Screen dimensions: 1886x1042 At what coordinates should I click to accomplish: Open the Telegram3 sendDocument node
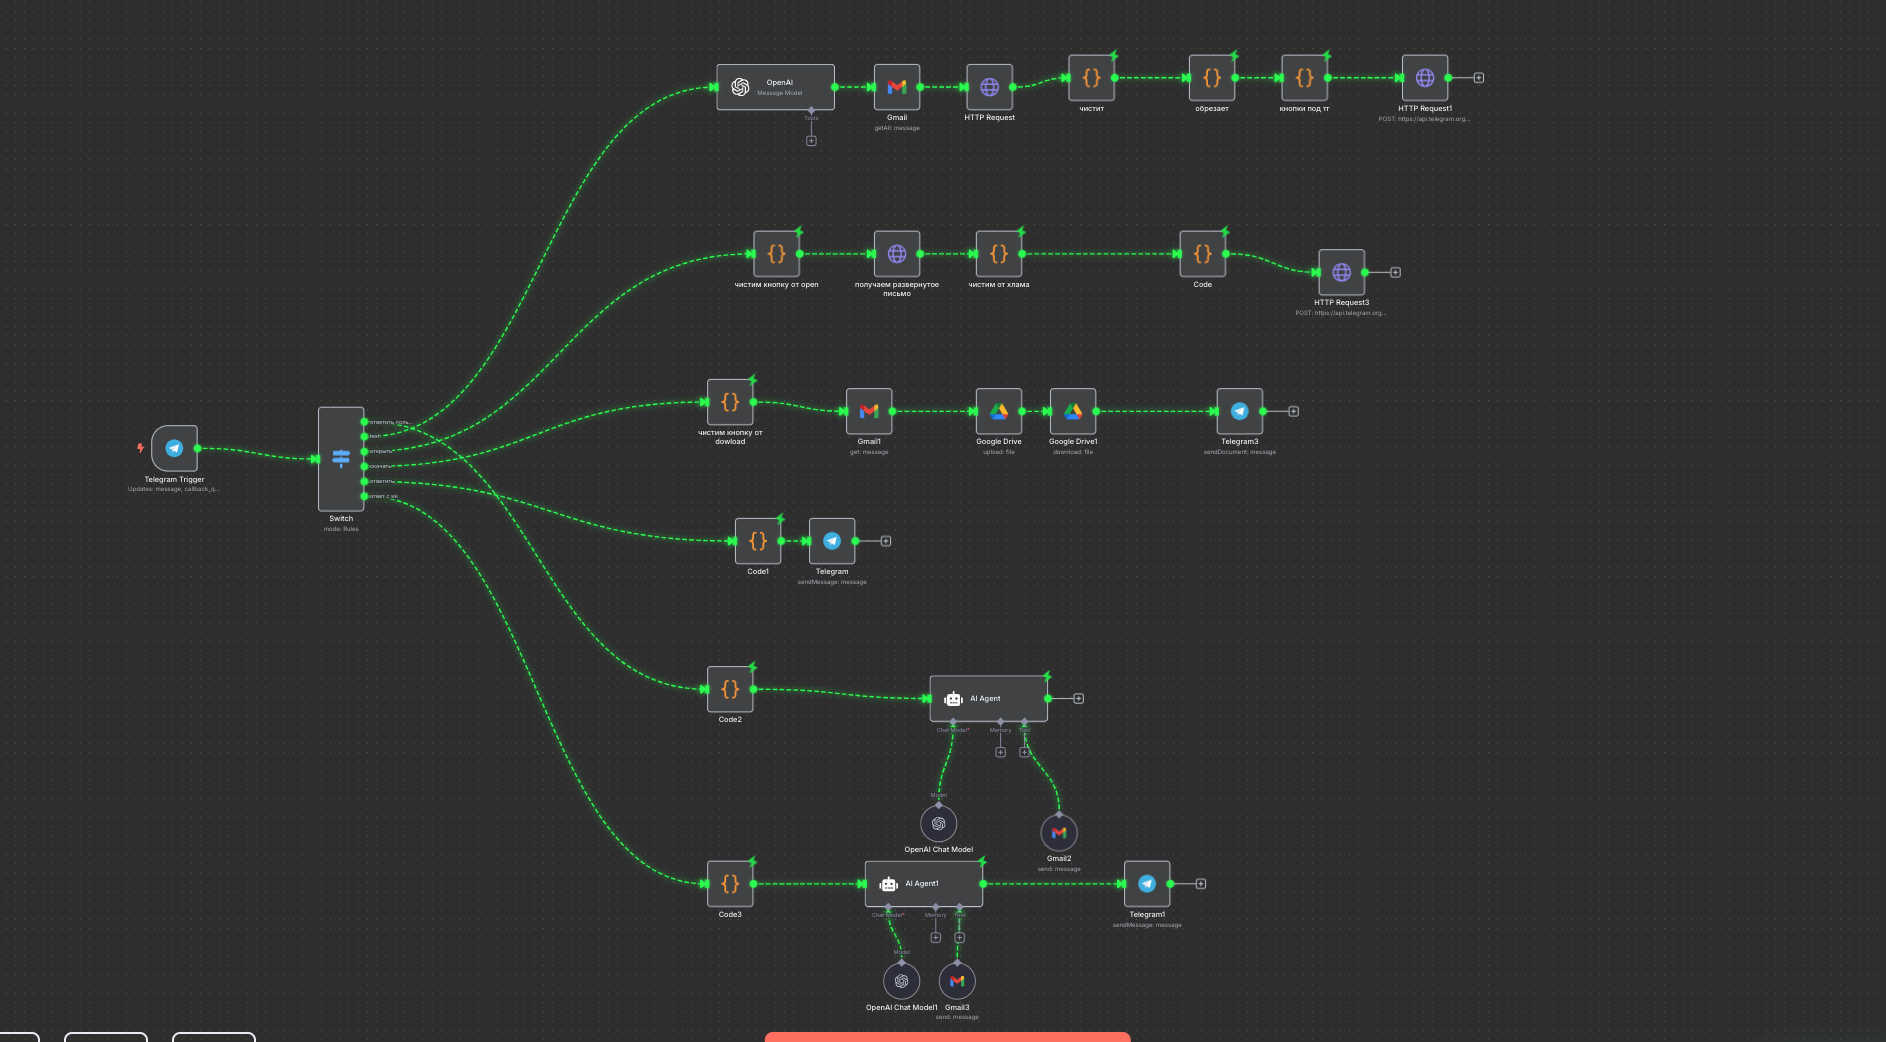tap(1240, 411)
